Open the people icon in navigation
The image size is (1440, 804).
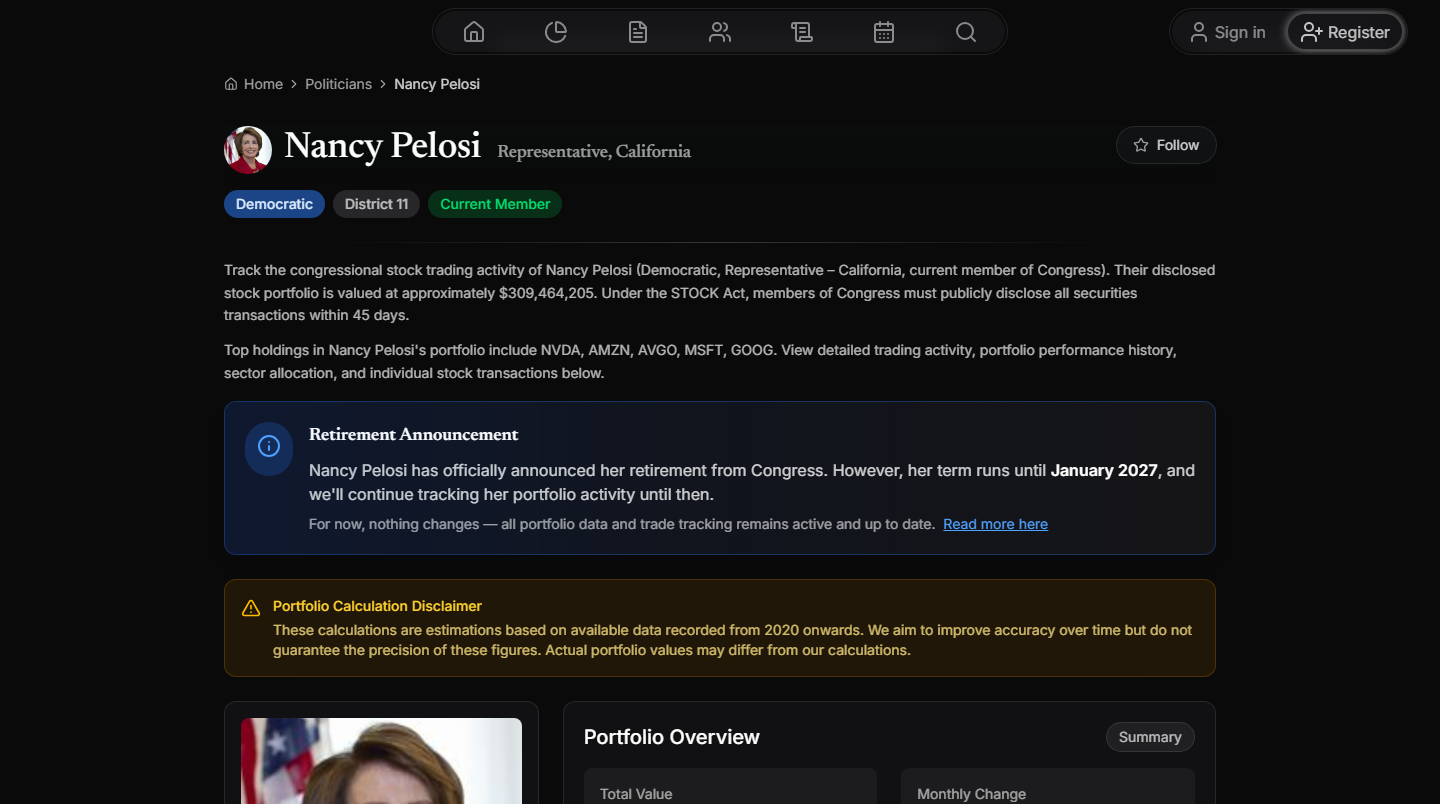[720, 32]
